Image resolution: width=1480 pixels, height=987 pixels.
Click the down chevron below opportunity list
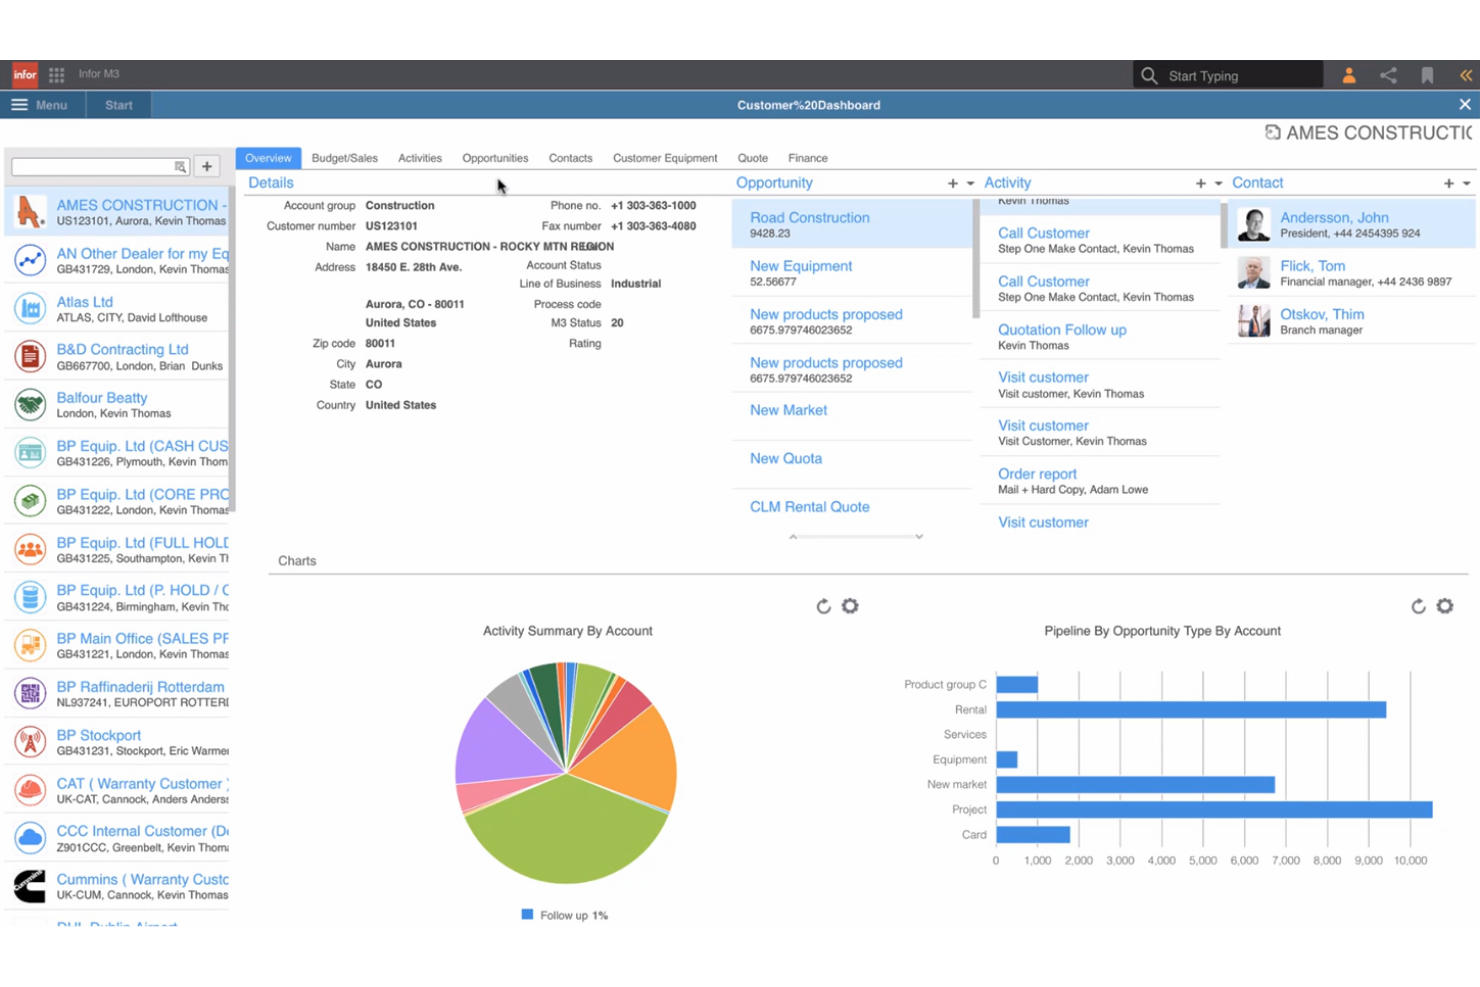(x=919, y=537)
